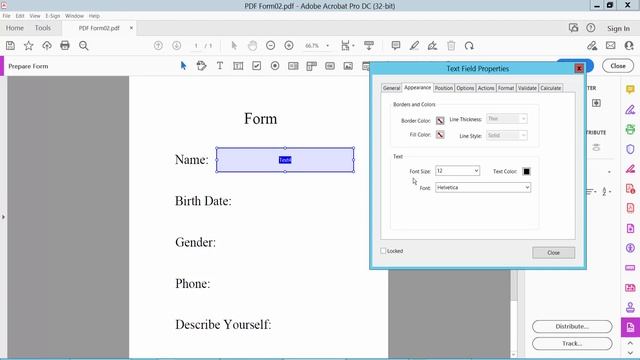Switch to the Position tab

tap(444, 88)
